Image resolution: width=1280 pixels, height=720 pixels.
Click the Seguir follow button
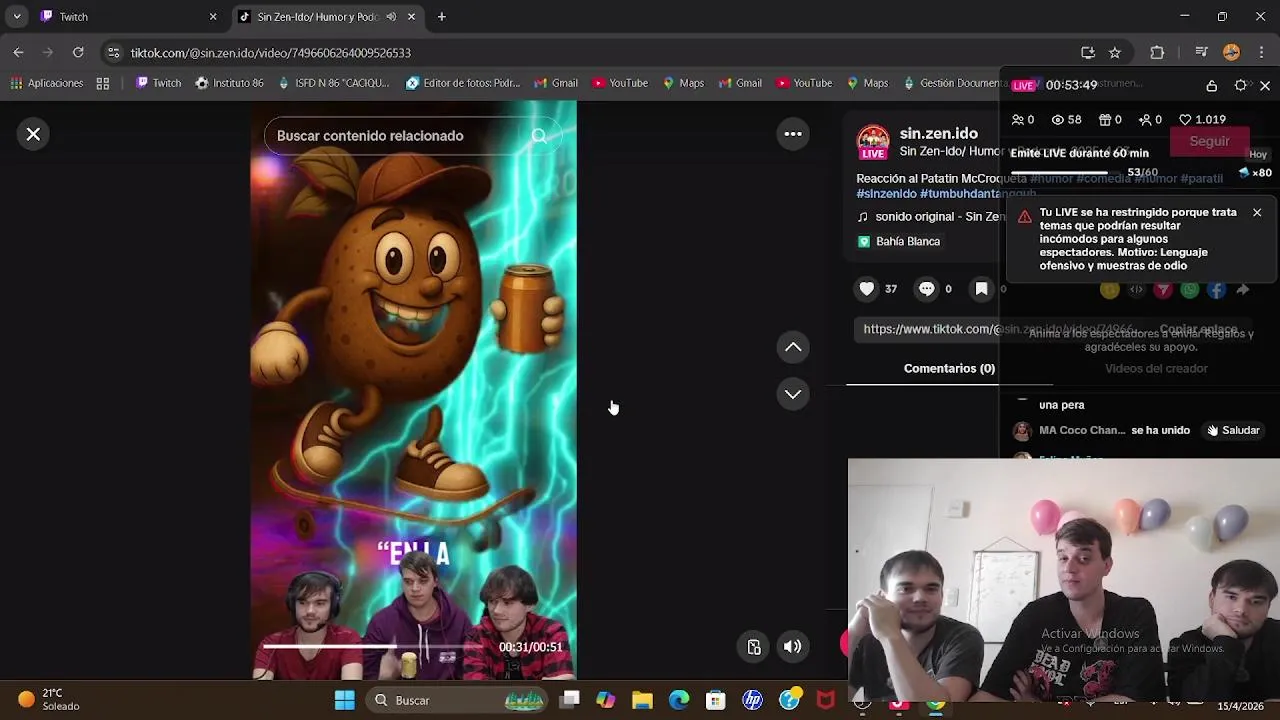tap(1209, 141)
